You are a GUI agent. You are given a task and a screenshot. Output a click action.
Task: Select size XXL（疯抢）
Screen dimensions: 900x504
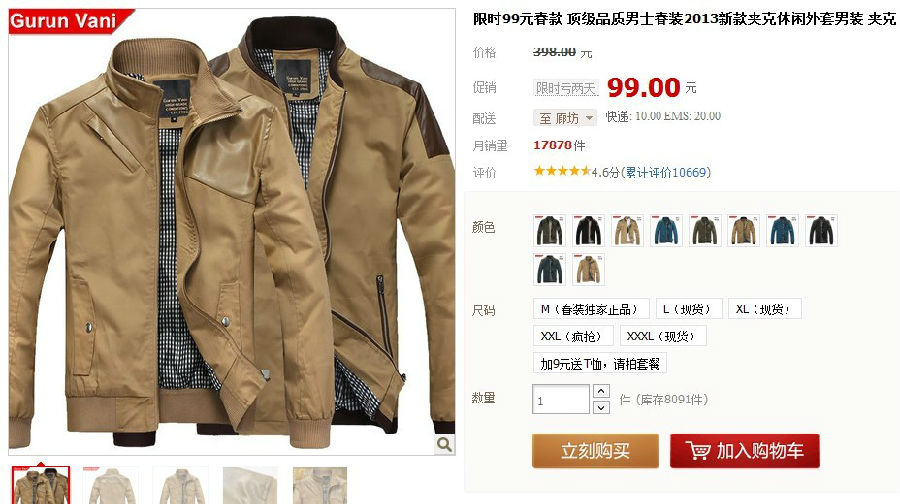[x=573, y=336]
